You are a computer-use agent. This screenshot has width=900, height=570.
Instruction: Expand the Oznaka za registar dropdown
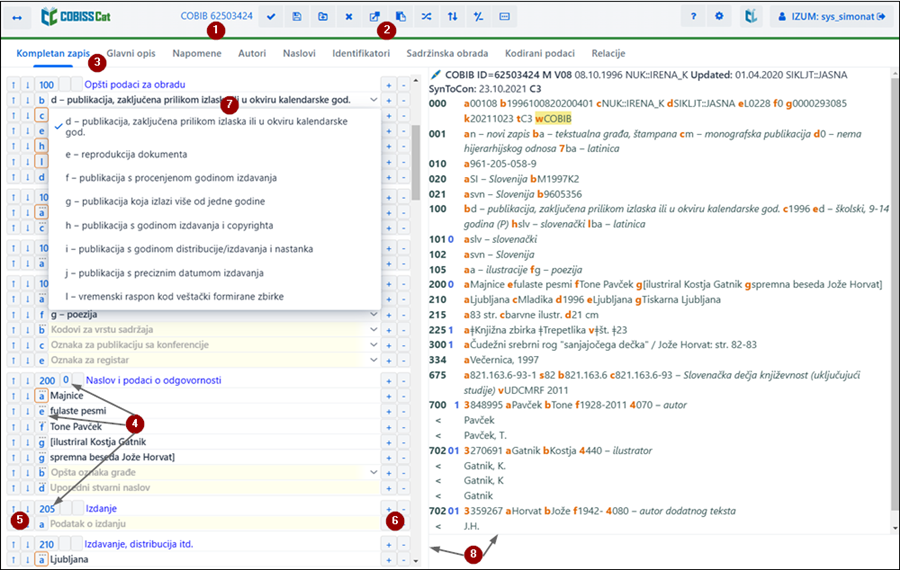tap(374, 360)
